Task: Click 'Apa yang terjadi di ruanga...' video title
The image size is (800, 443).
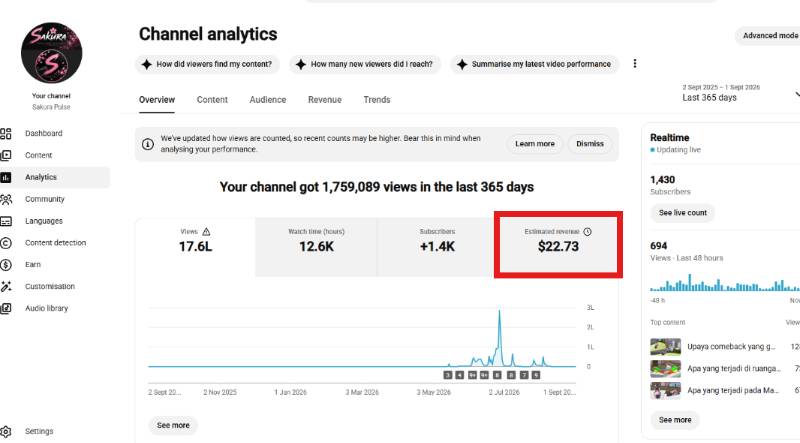Action: [x=734, y=369]
